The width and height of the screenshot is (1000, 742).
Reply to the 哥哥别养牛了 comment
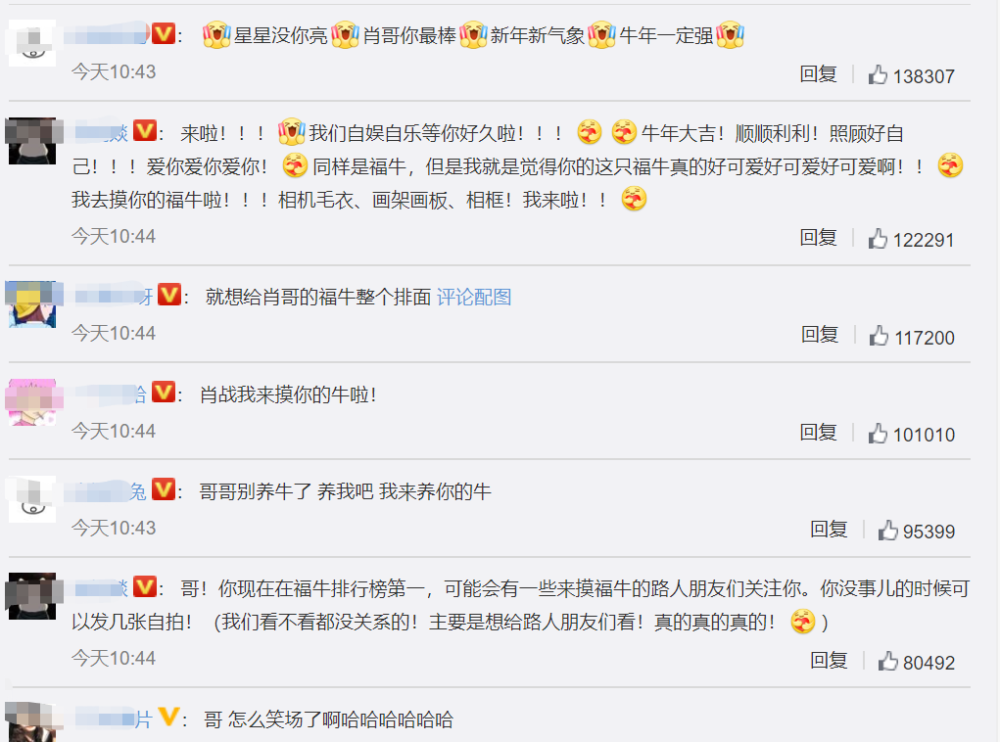coord(828,530)
